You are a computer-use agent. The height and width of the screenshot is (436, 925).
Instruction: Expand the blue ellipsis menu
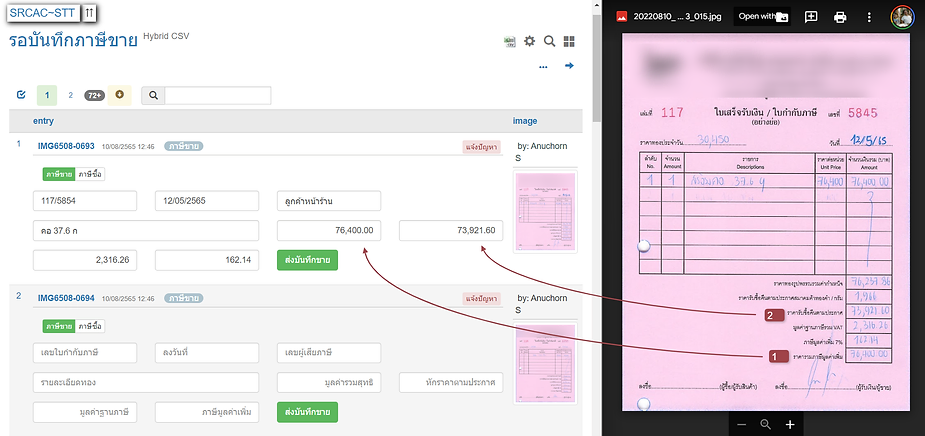[x=543, y=67]
